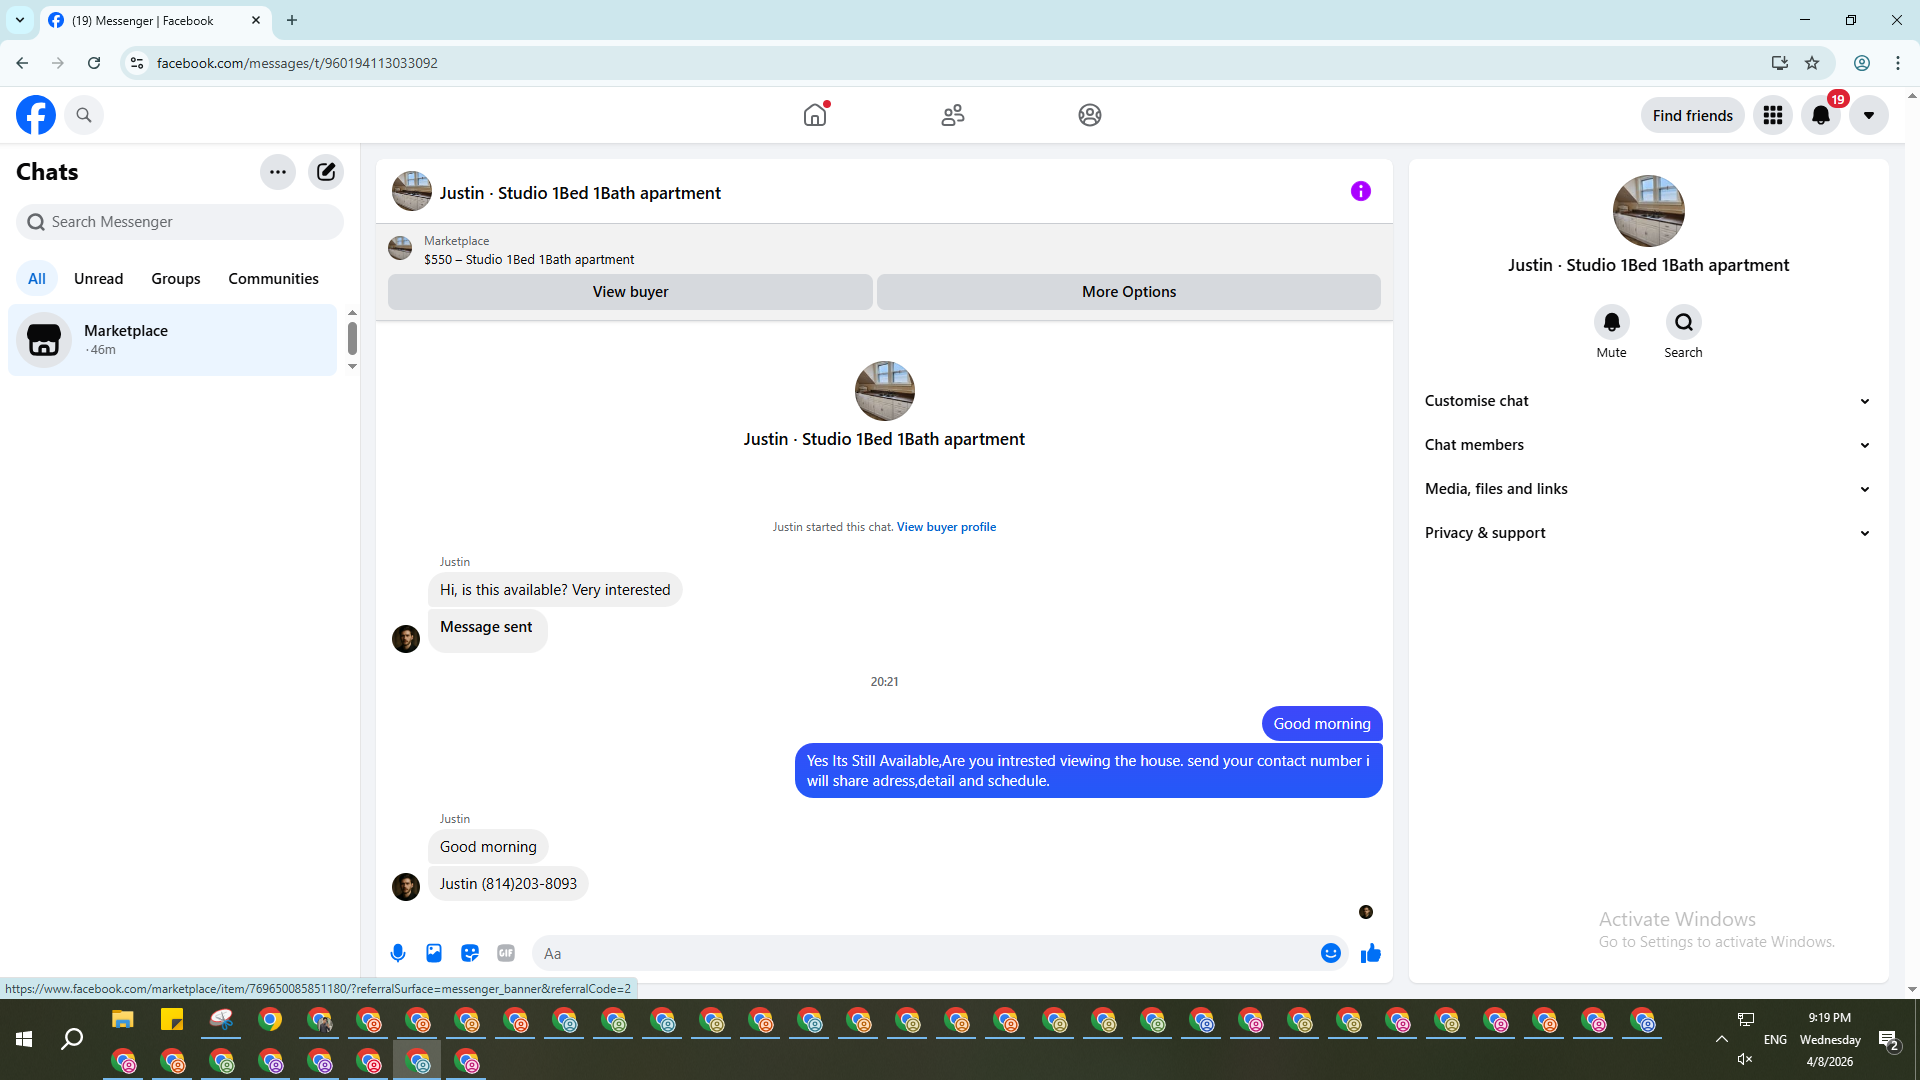Open the Facebook notifications bell
This screenshot has height=1080, width=1920.
click(1821, 116)
